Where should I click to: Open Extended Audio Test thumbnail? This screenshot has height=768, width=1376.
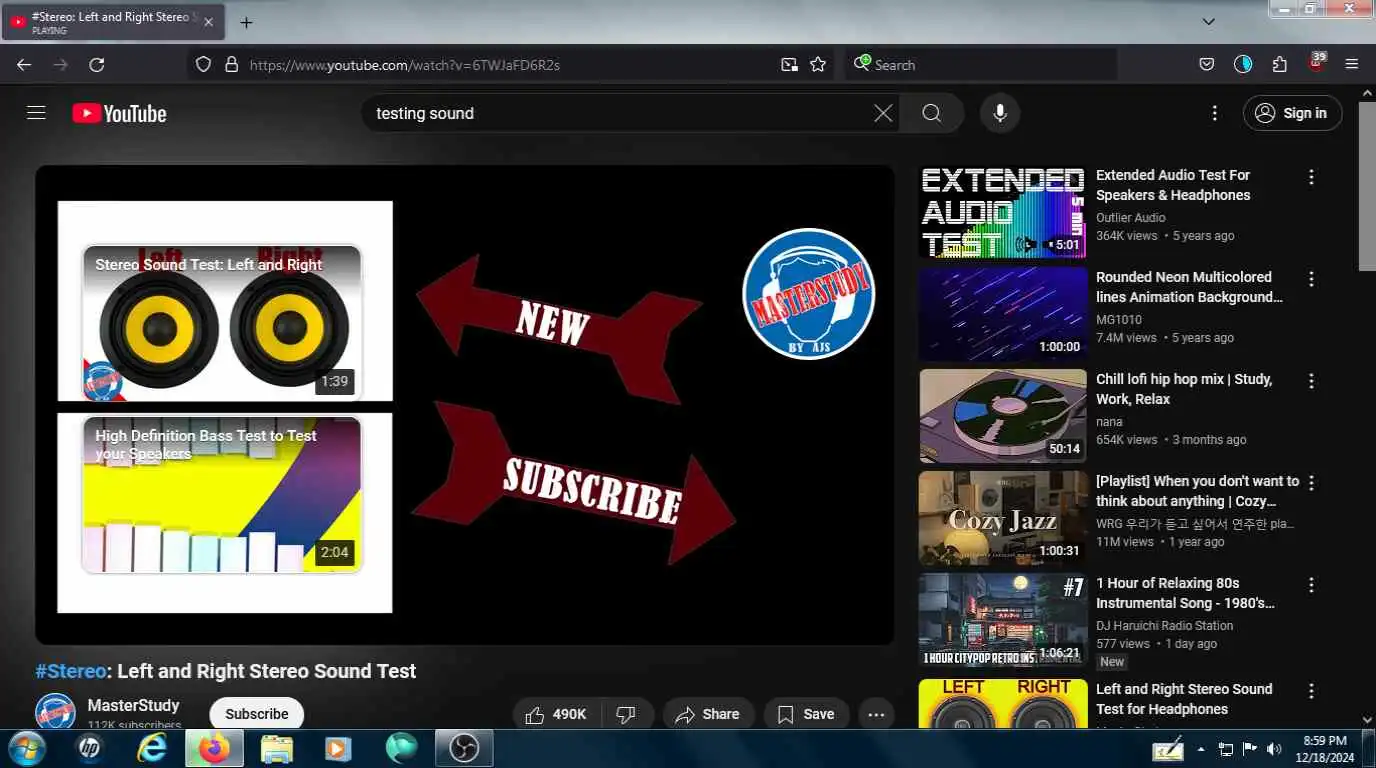point(1003,212)
